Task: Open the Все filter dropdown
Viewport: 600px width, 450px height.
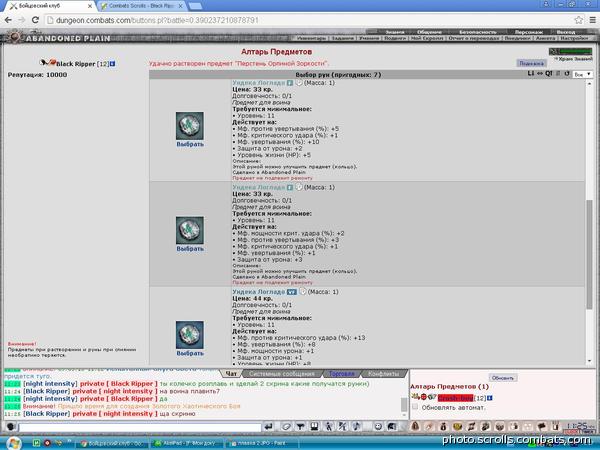Action: [582, 74]
